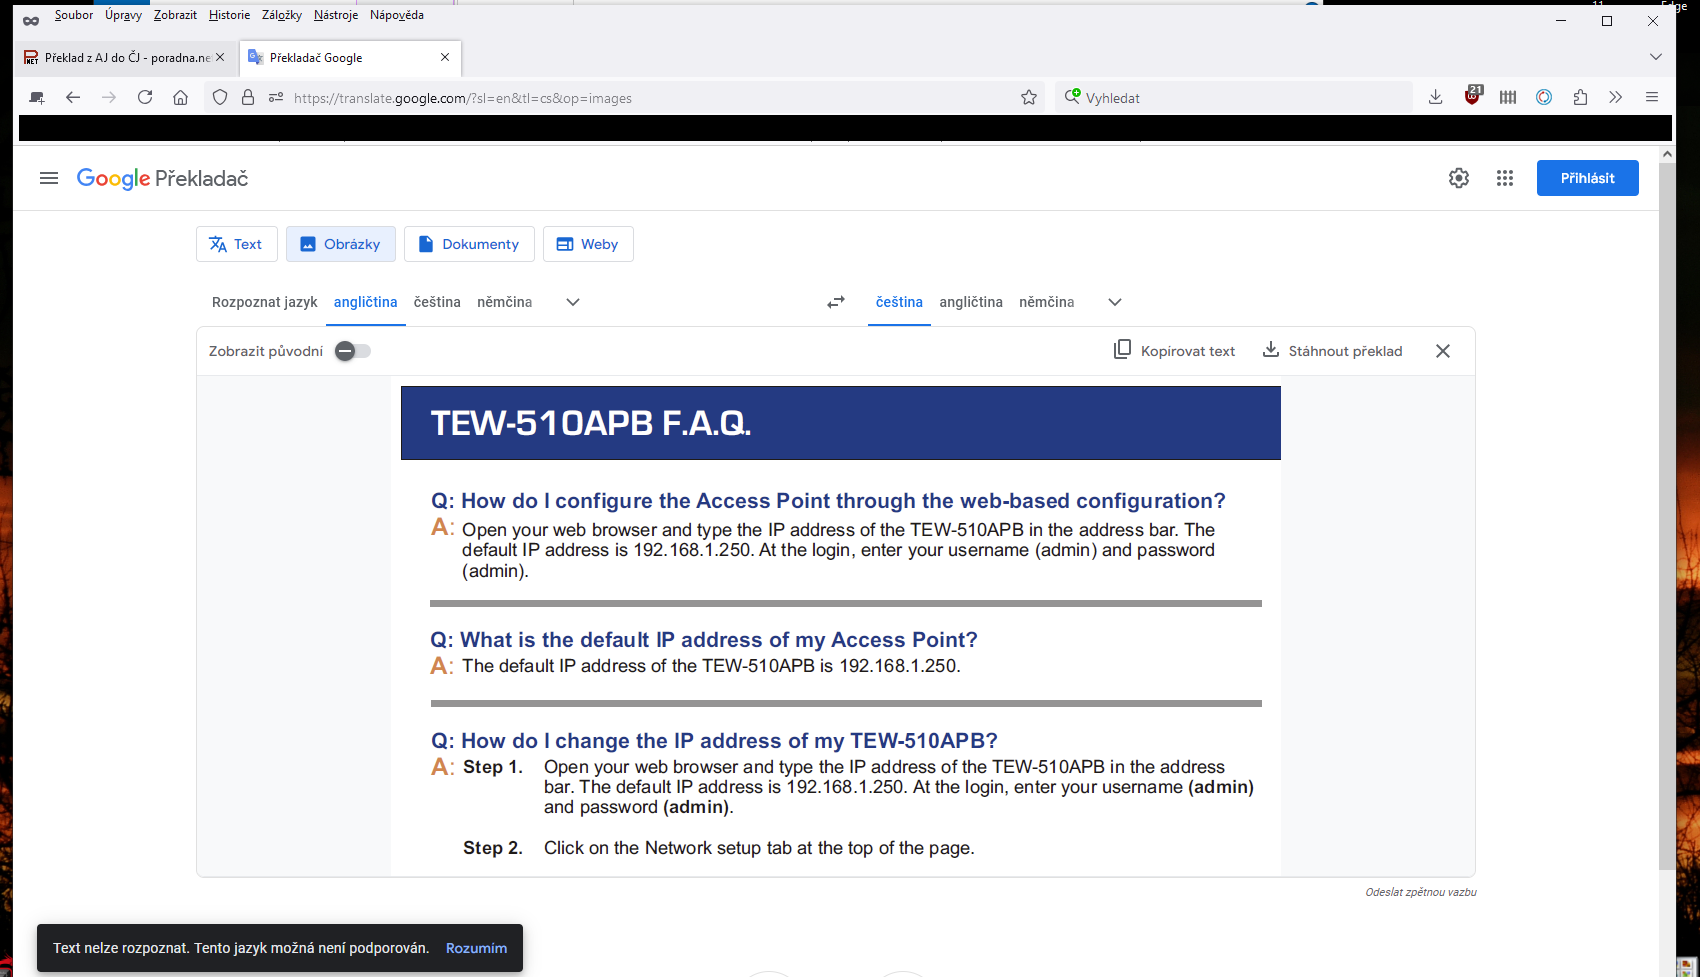1700x977 pixels.
Task: Clear the translated image
Action: (x=1443, y=351)
